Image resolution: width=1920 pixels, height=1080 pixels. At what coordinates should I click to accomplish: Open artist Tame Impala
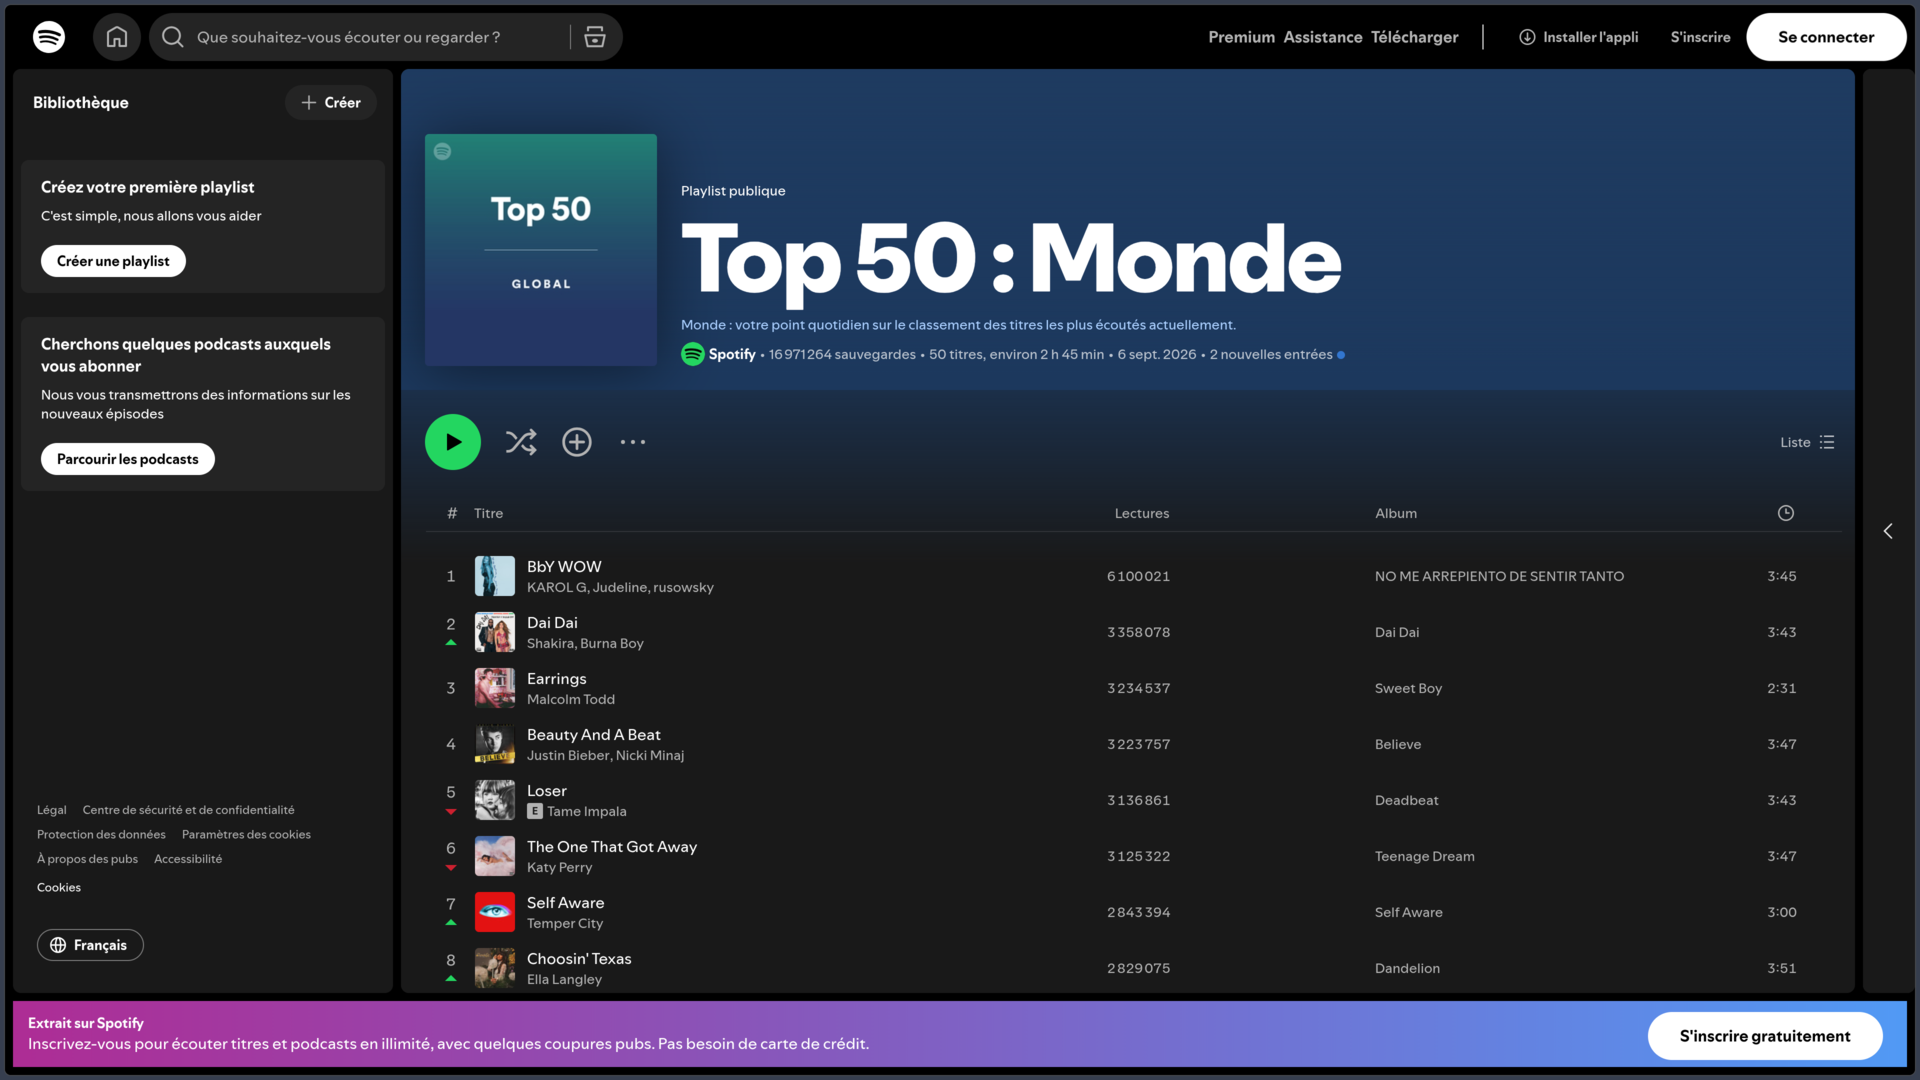click(x=587, y=811)
